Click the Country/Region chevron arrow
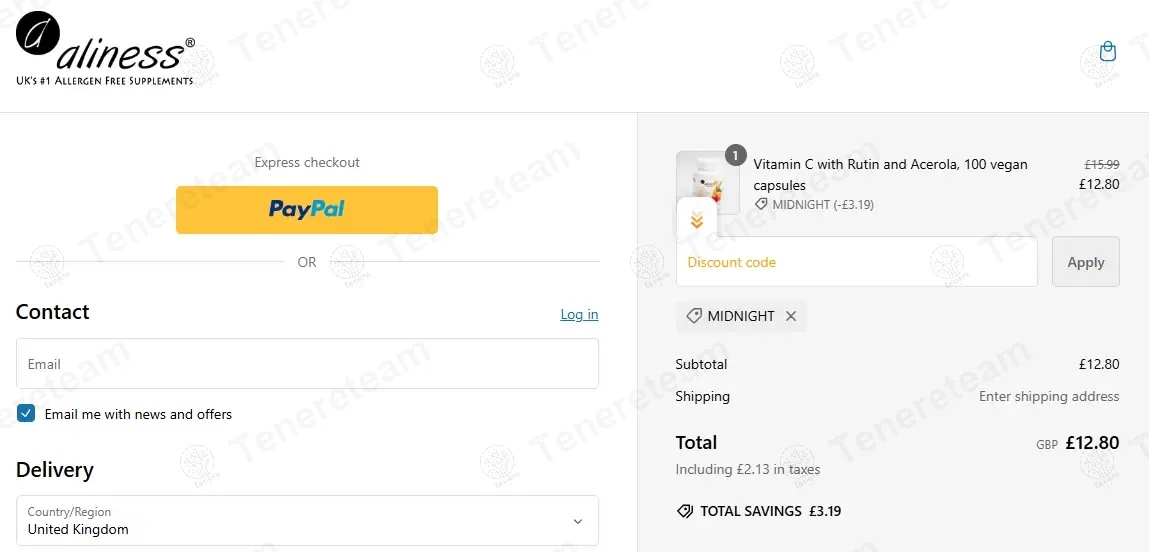 point(577,521)
